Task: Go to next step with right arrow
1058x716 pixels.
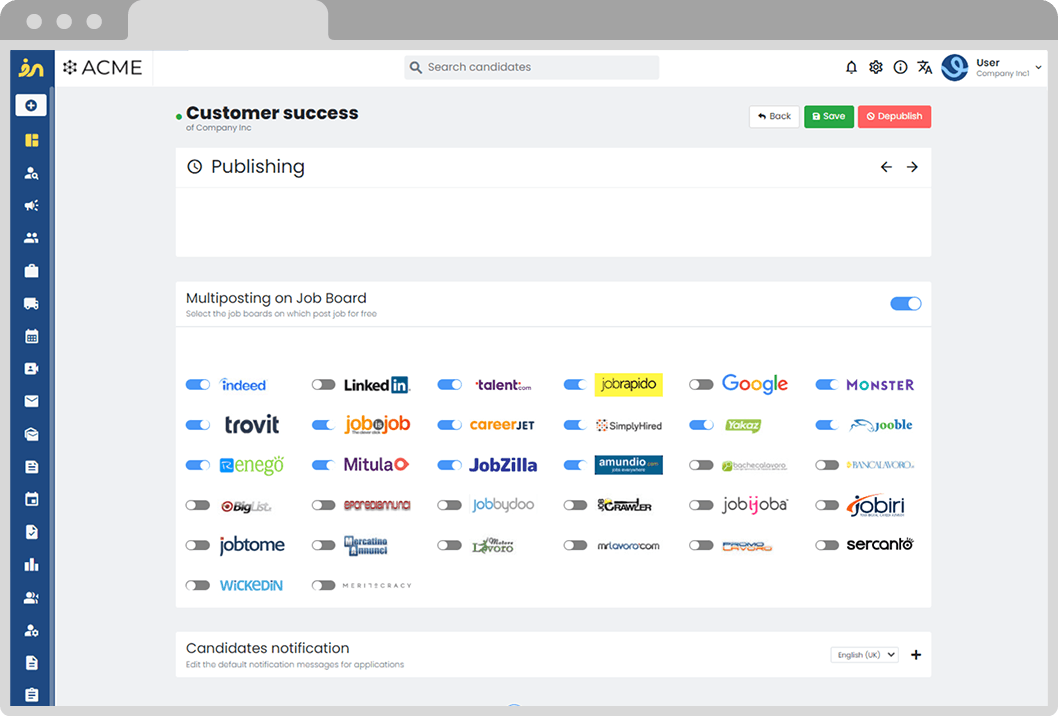Action: tap(912, 167)
